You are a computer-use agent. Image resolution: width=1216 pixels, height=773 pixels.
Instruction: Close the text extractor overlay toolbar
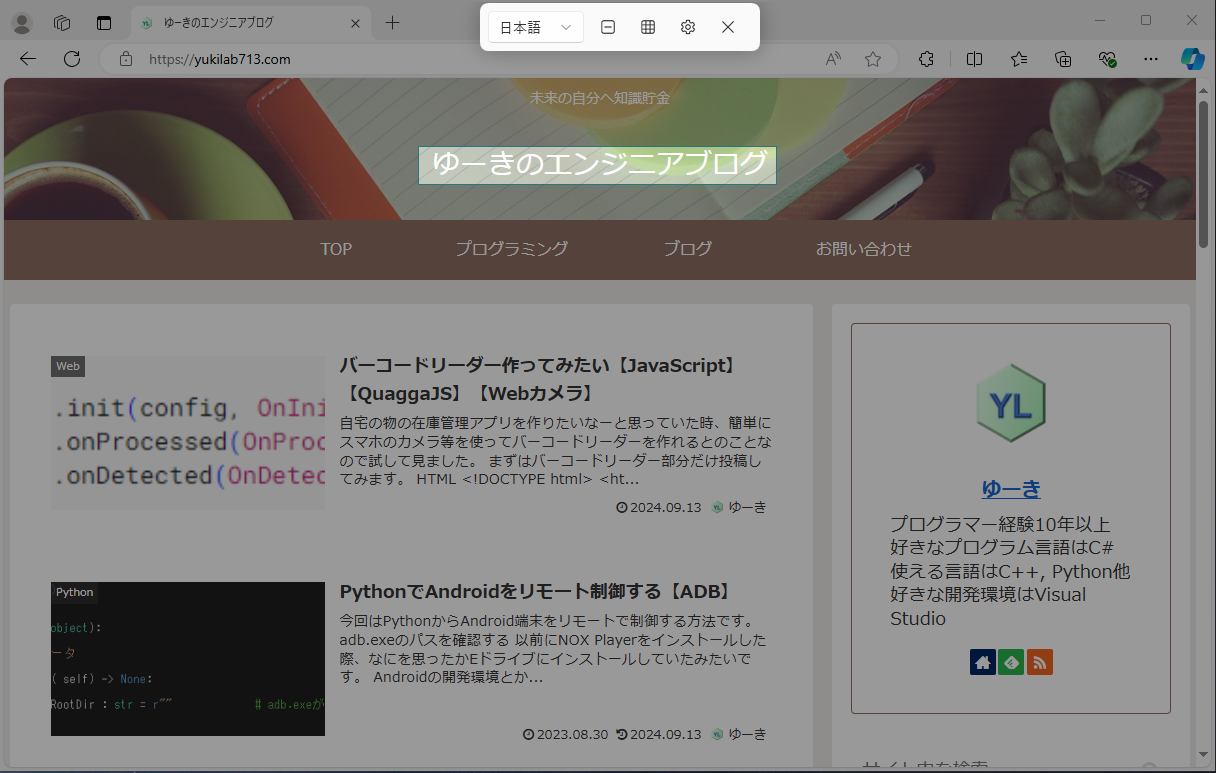[x=728, y=27]
